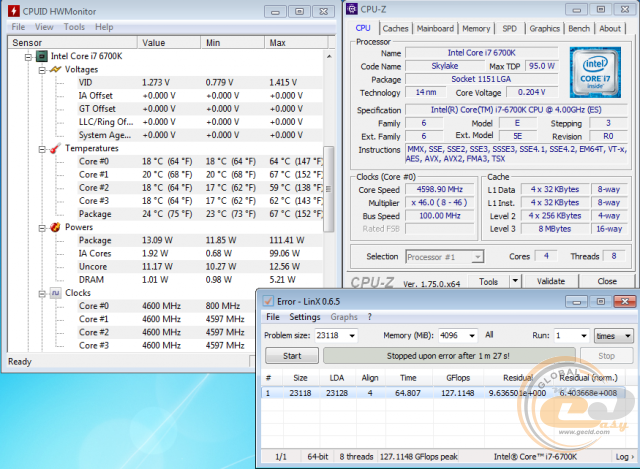Click the CPU-Z app icon in title bar
This screenshot has height=469, width=640.
coord(352,9)
